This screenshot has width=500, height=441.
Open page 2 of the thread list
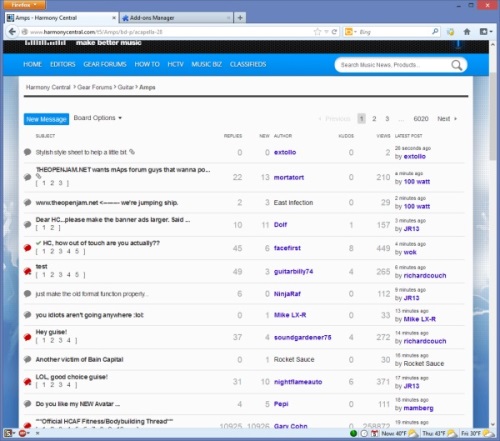click(374, 119)
